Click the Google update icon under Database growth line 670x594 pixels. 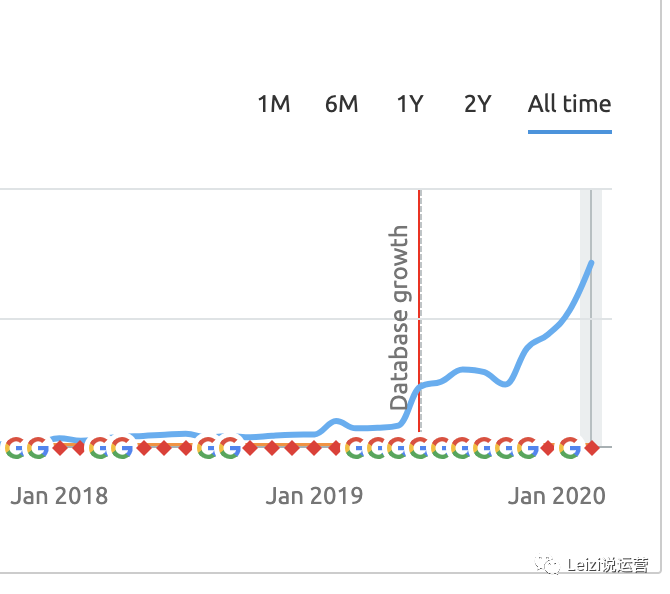(x=419, y=447)
